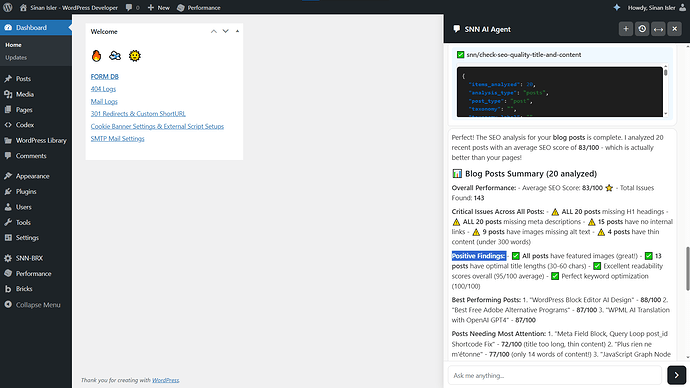Send message with arrow button

coord(676,375)
